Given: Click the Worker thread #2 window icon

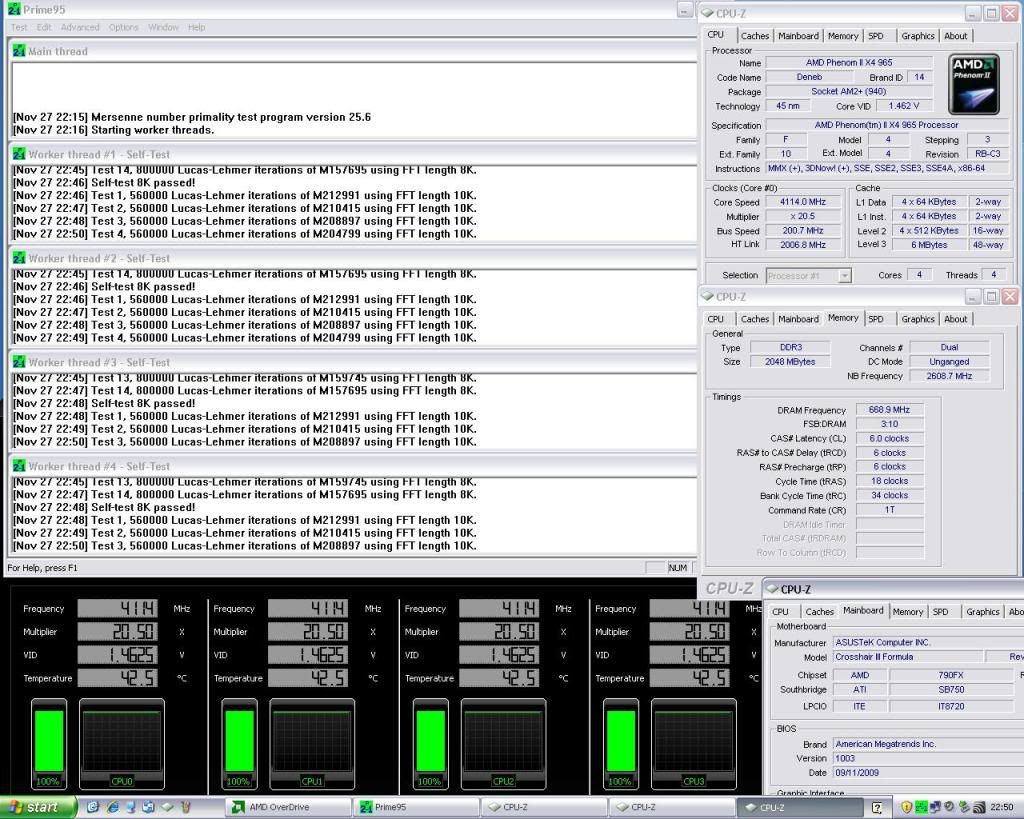Looking at the screenshot, I should [x=19, y=259].
